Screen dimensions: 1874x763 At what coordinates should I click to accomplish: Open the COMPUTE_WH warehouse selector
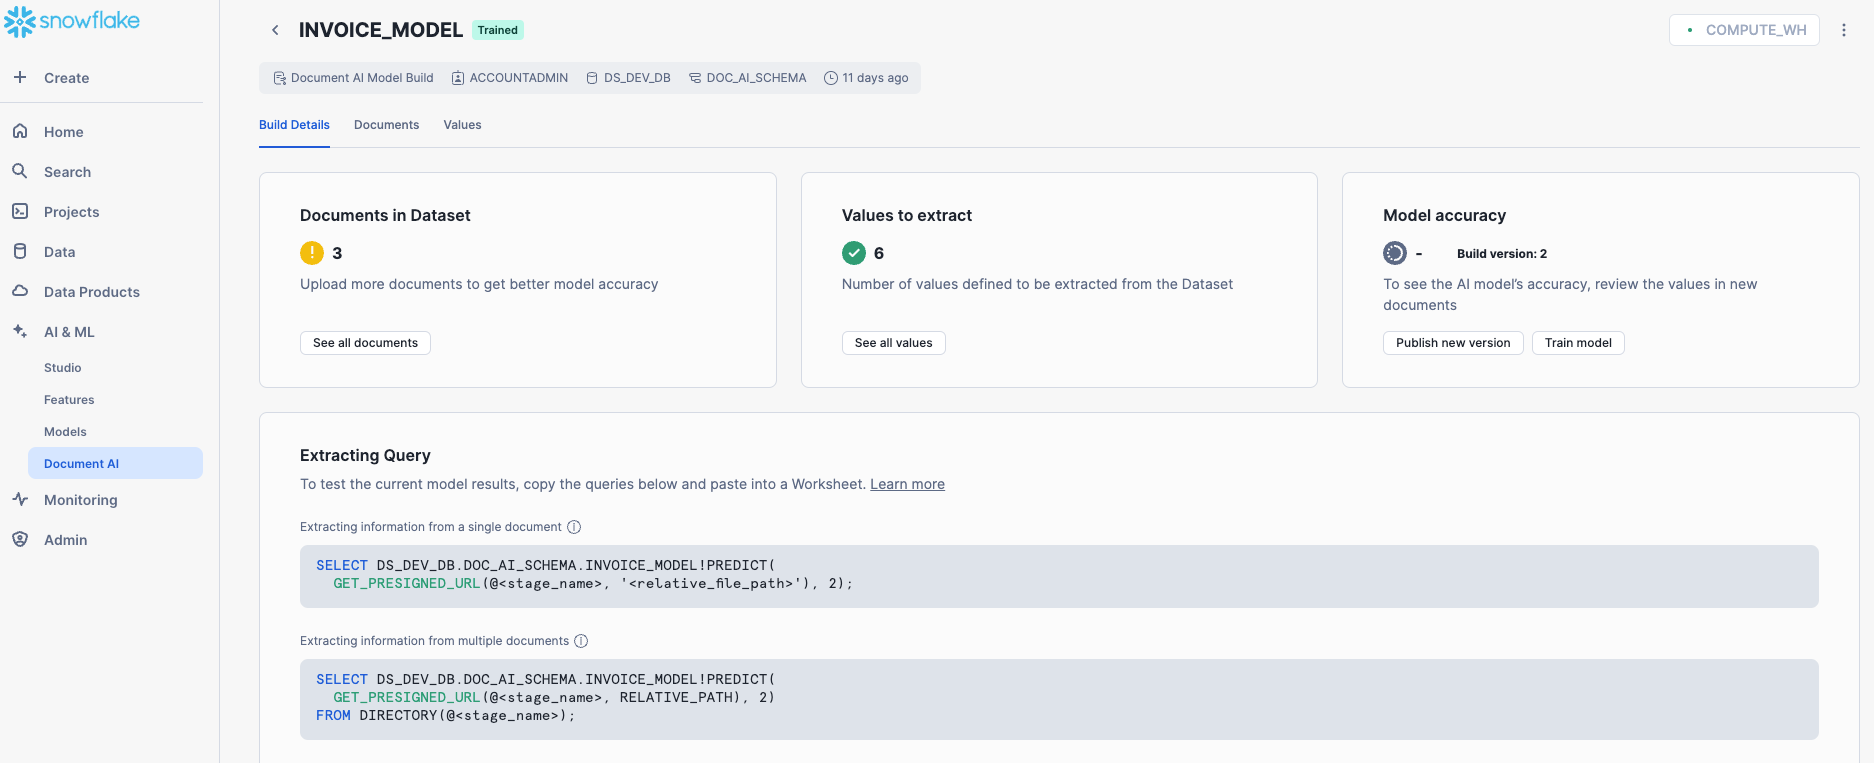point(1744,30)
